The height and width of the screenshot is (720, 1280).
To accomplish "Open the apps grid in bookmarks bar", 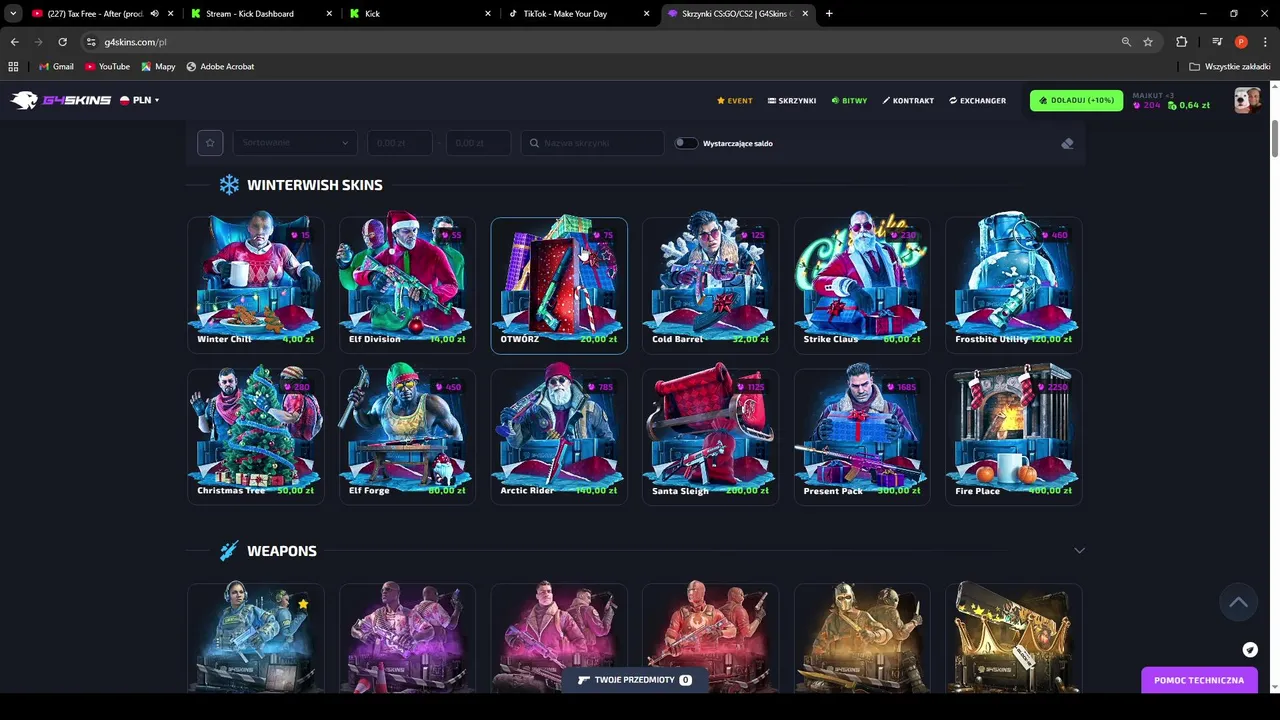I will pyautogui.click(x=13, y=66).
